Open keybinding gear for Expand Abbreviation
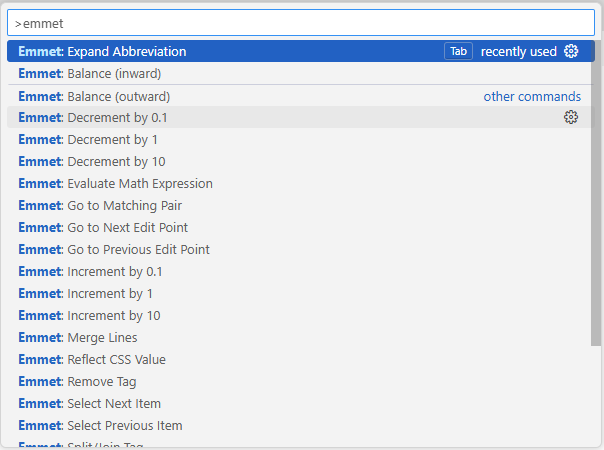The height and width of the screenshot is (450, 604). tap(571, 51)
